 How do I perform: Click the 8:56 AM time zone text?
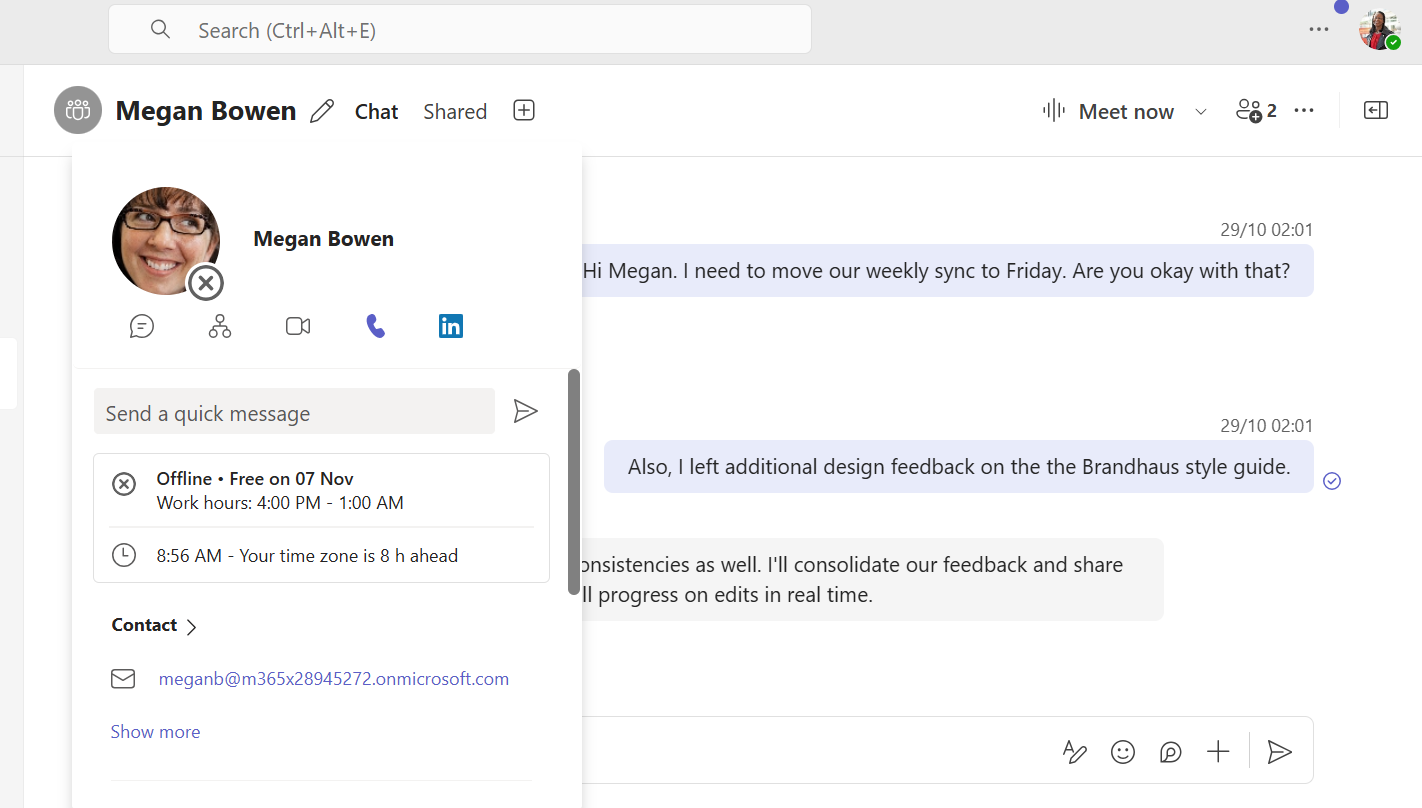(307, 555)
